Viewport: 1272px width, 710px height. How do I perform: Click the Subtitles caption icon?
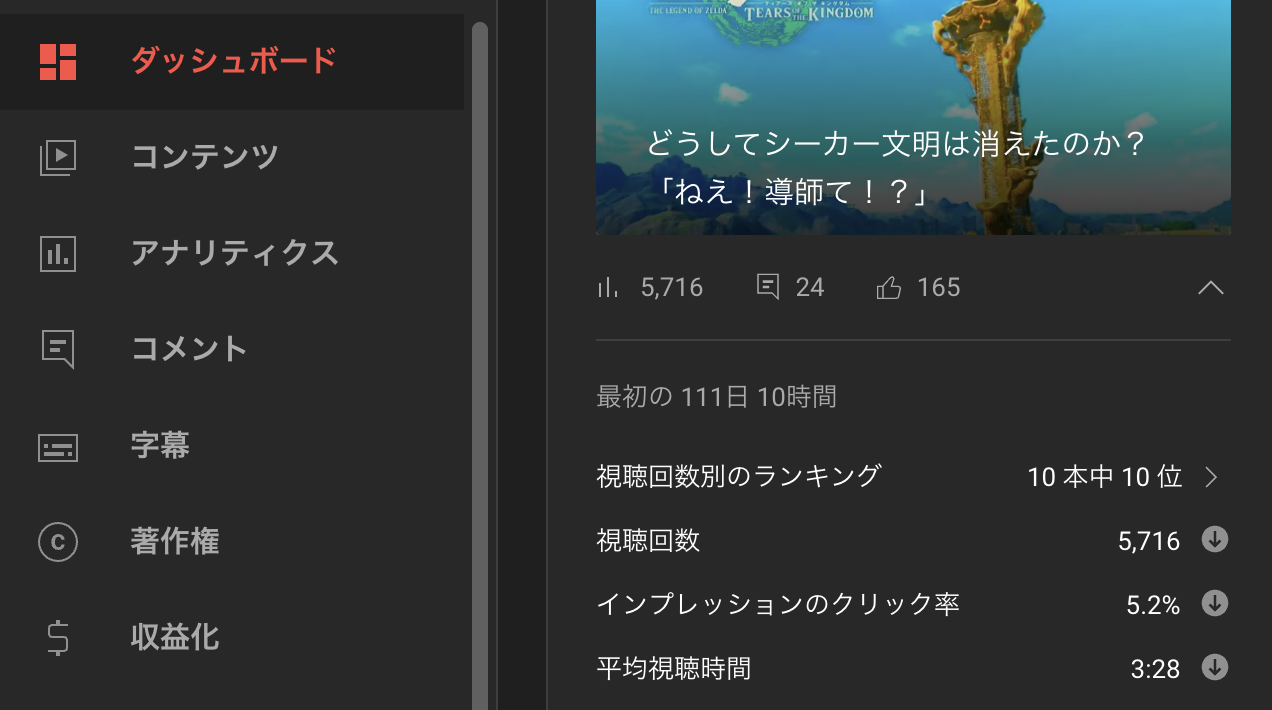coord(58,447)
